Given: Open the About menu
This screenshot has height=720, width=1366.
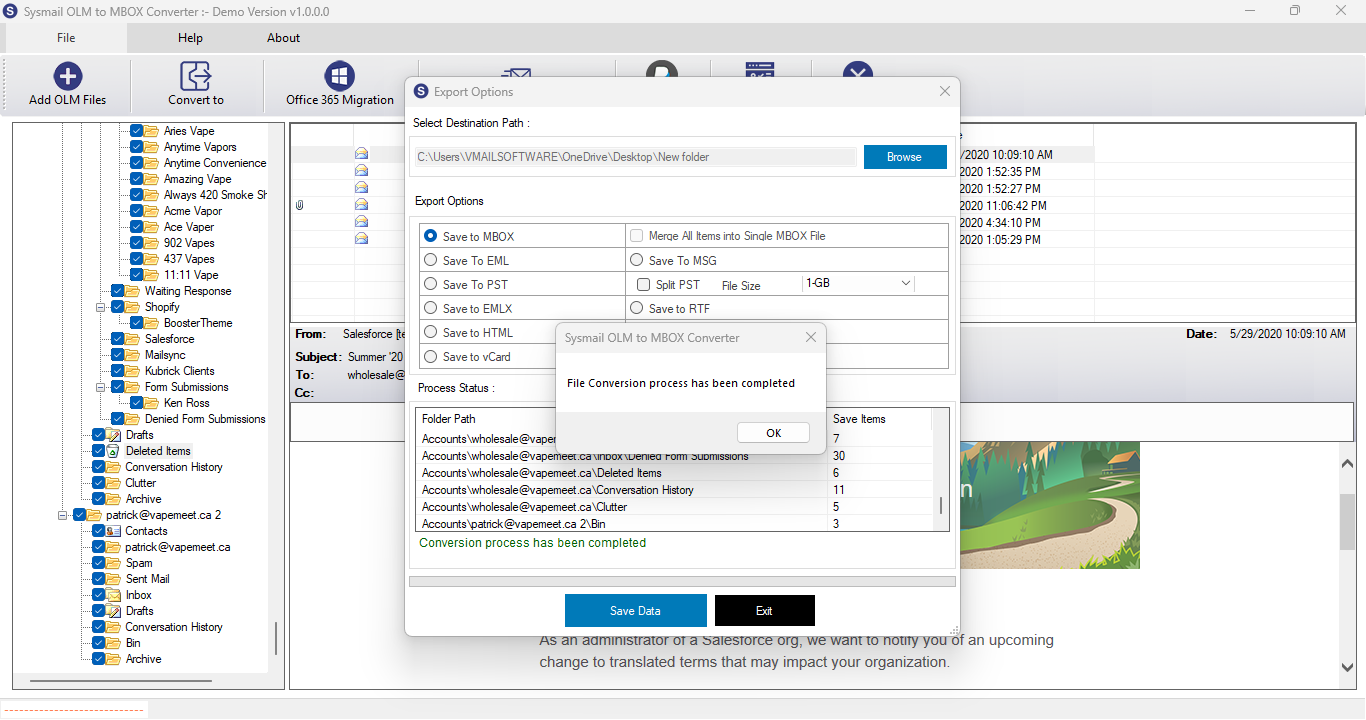Looking at the screenshot, I should pyautogui.click(x=283, y=38).
